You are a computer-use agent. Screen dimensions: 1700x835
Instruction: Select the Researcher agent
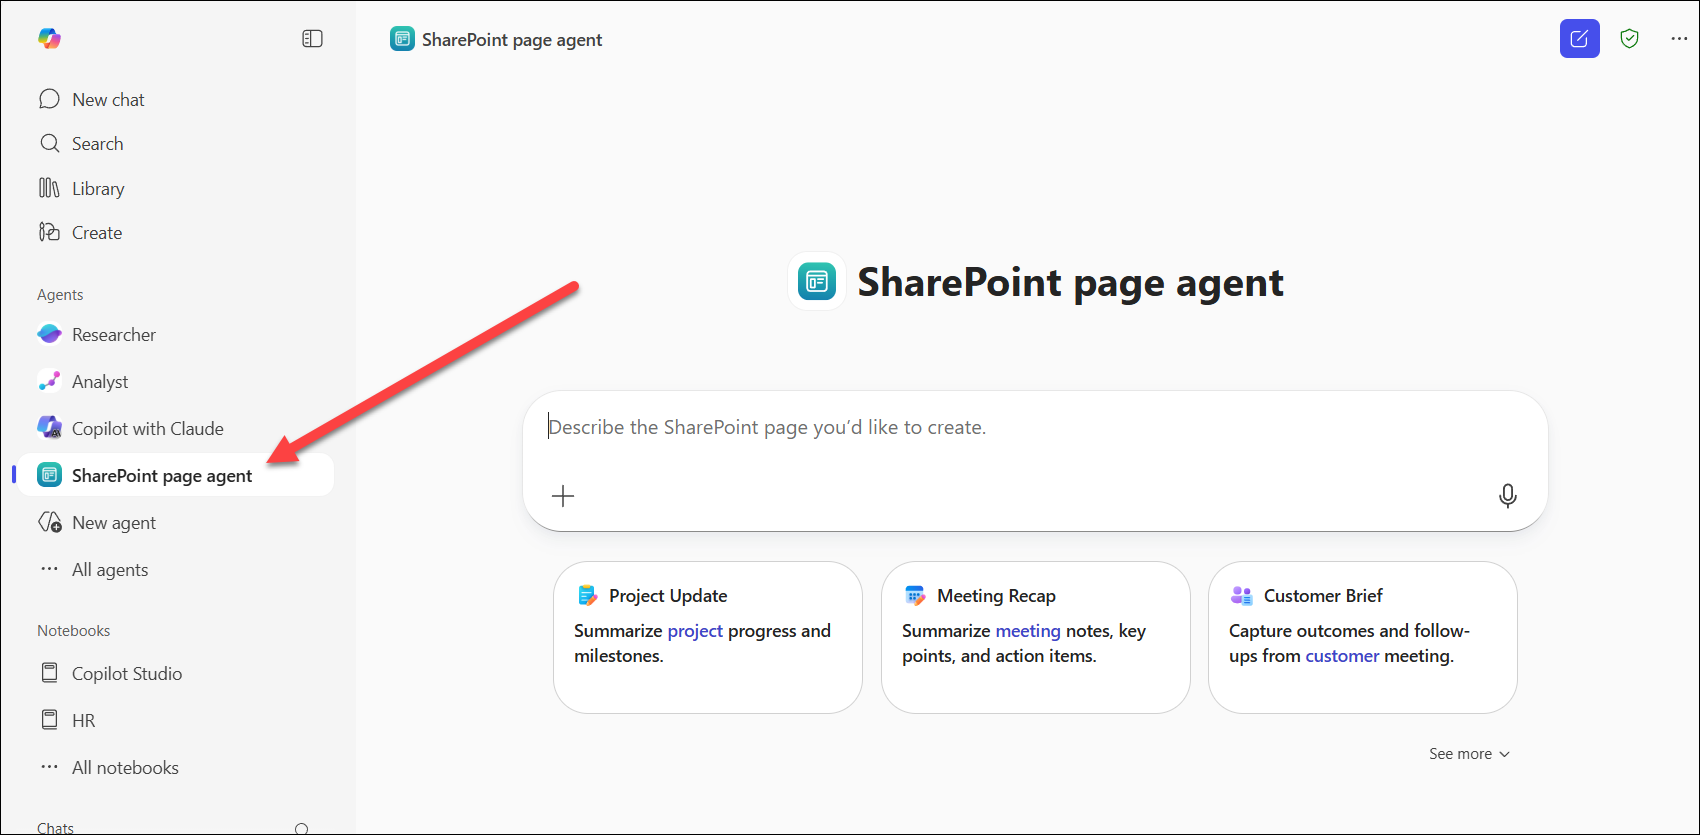coord(113,335)
